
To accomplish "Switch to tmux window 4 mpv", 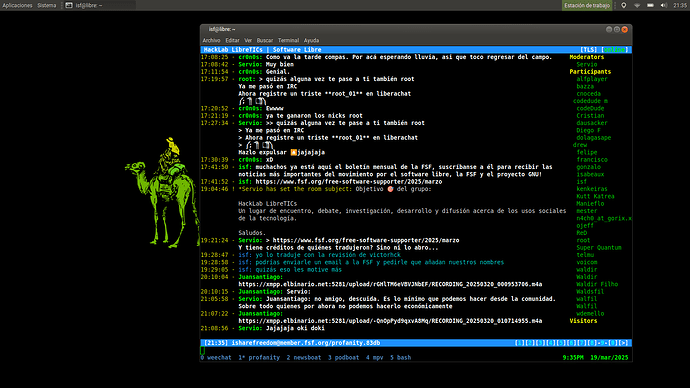I will 374,358.
